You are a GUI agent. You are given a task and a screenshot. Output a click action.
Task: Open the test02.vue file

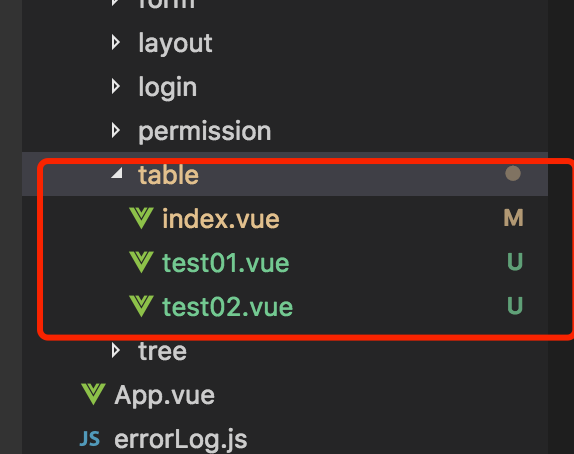227,307
